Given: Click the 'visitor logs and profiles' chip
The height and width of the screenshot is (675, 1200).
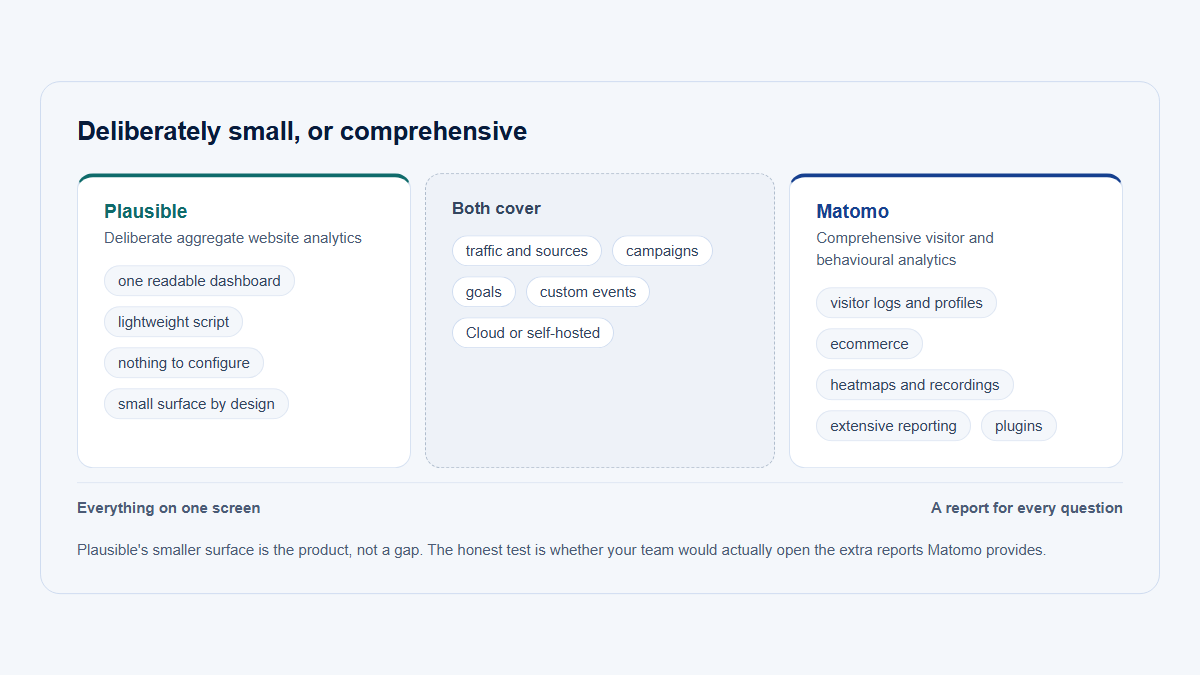Looking at the screenshot, I should [906, 303].
